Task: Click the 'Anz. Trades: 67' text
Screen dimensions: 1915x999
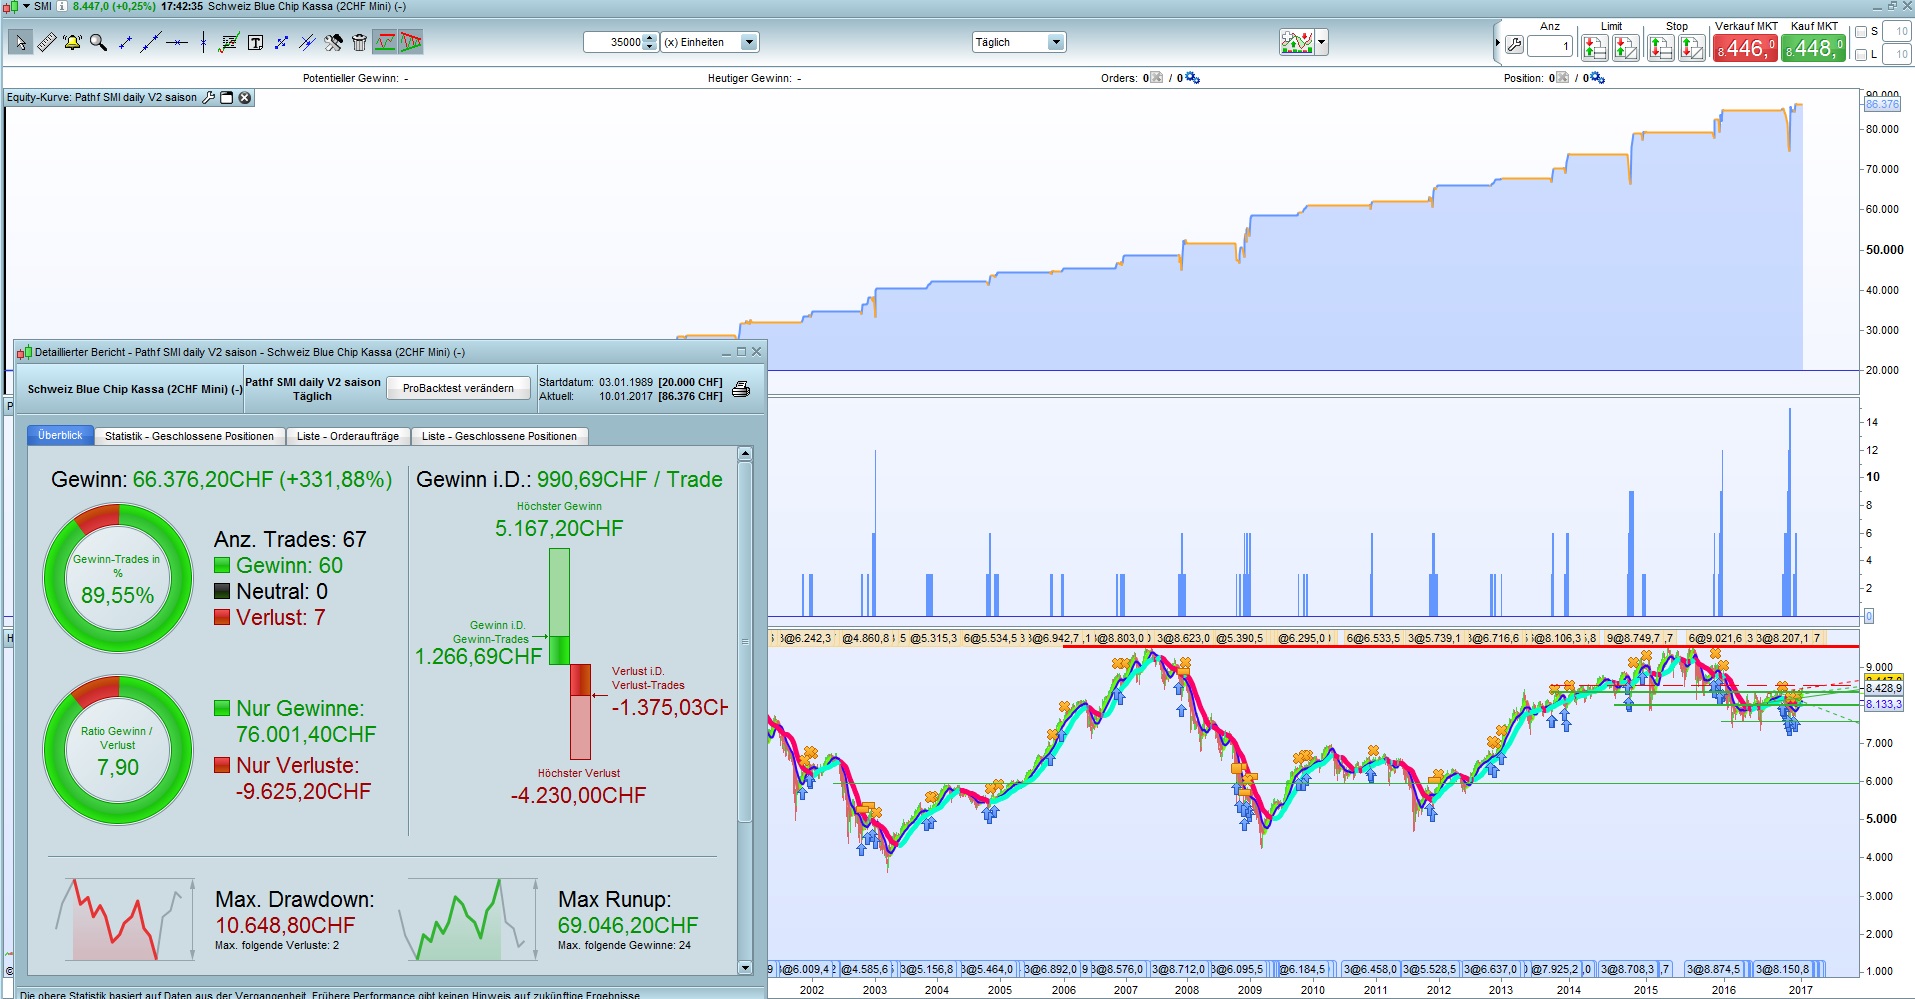Action: (x=290, y=539)
